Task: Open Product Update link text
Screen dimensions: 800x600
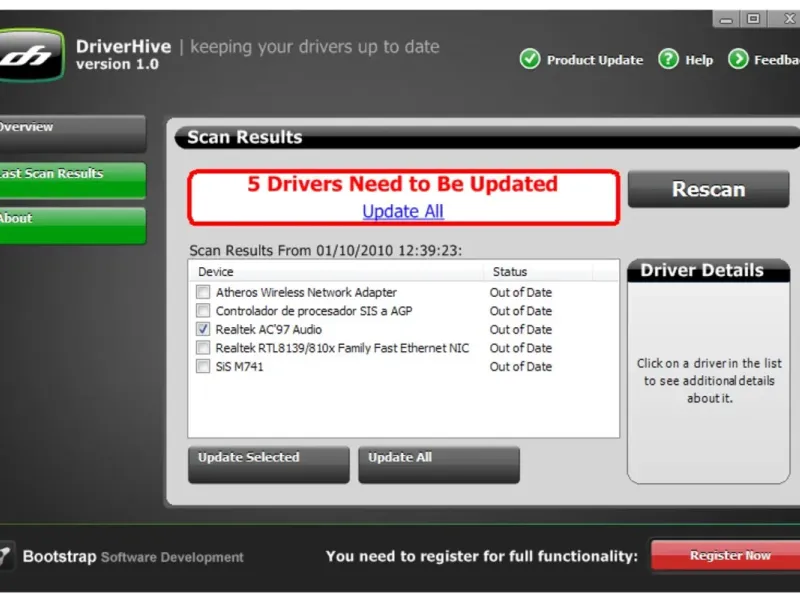Action: pos(595,60)
